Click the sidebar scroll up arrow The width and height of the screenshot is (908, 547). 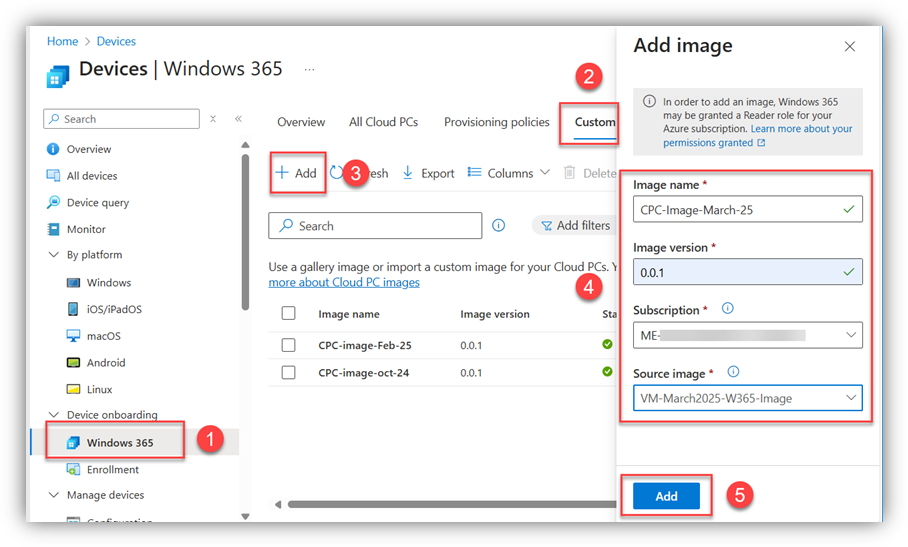click(x=246, y=145)
